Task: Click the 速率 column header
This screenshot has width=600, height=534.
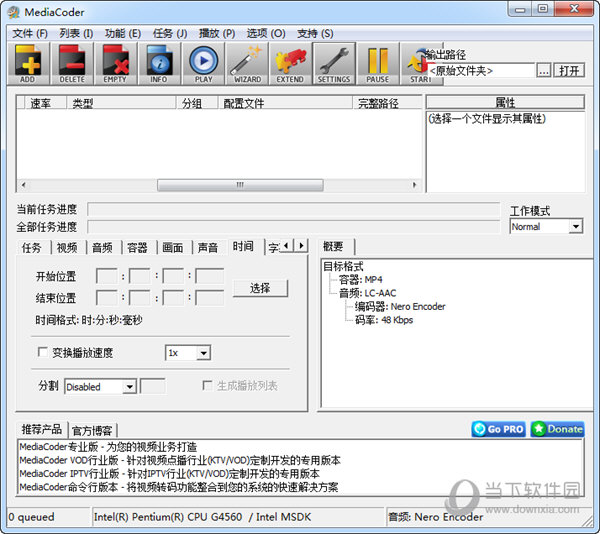Action: tap(46, 103)
